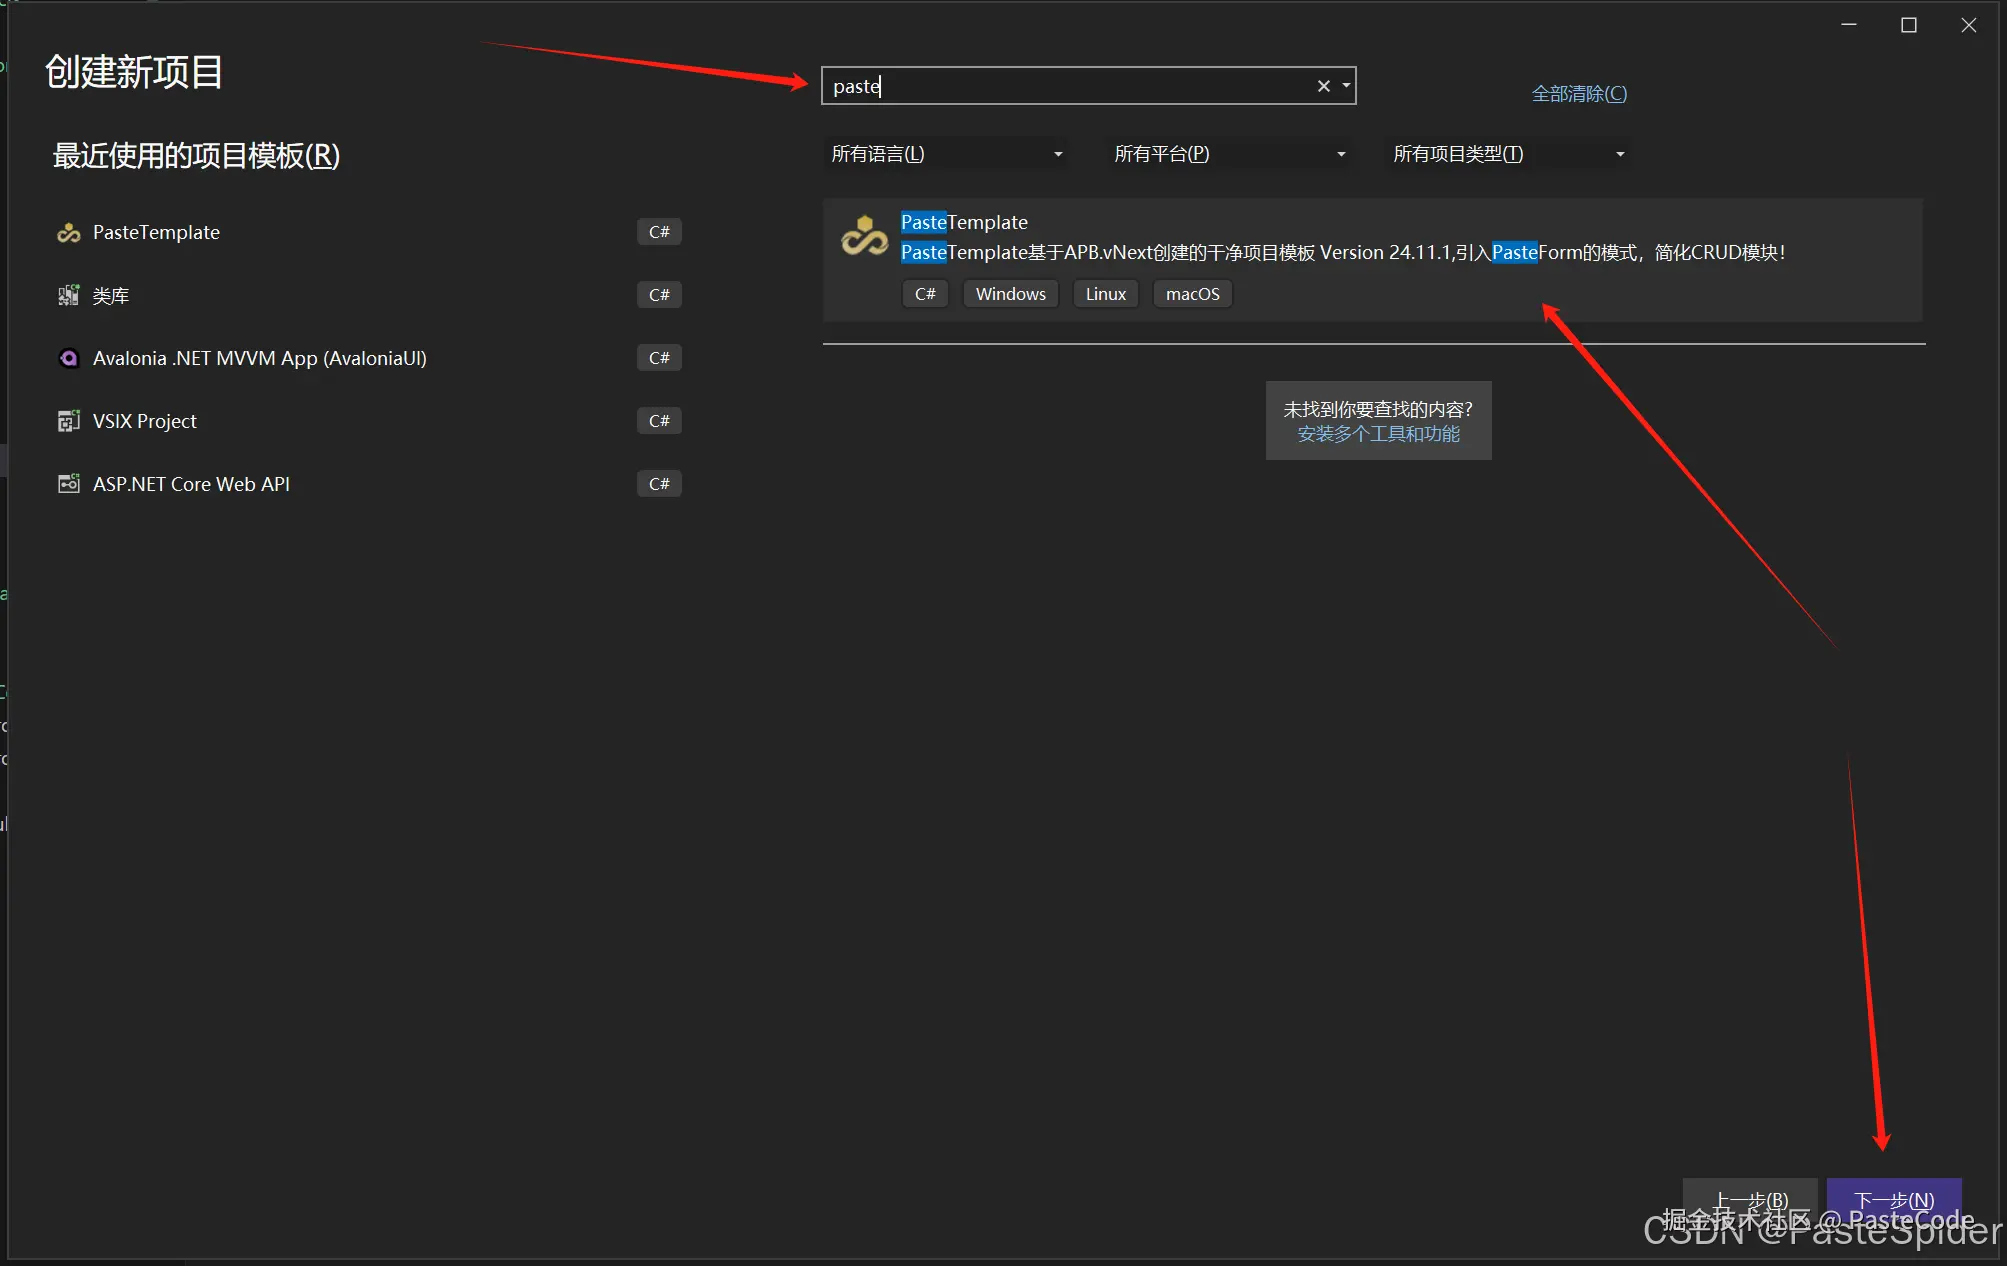Viewport: 2007px width, 1266px height.
Task: Select ASP.NET Core Web API recent template
Action: (192, 485)
